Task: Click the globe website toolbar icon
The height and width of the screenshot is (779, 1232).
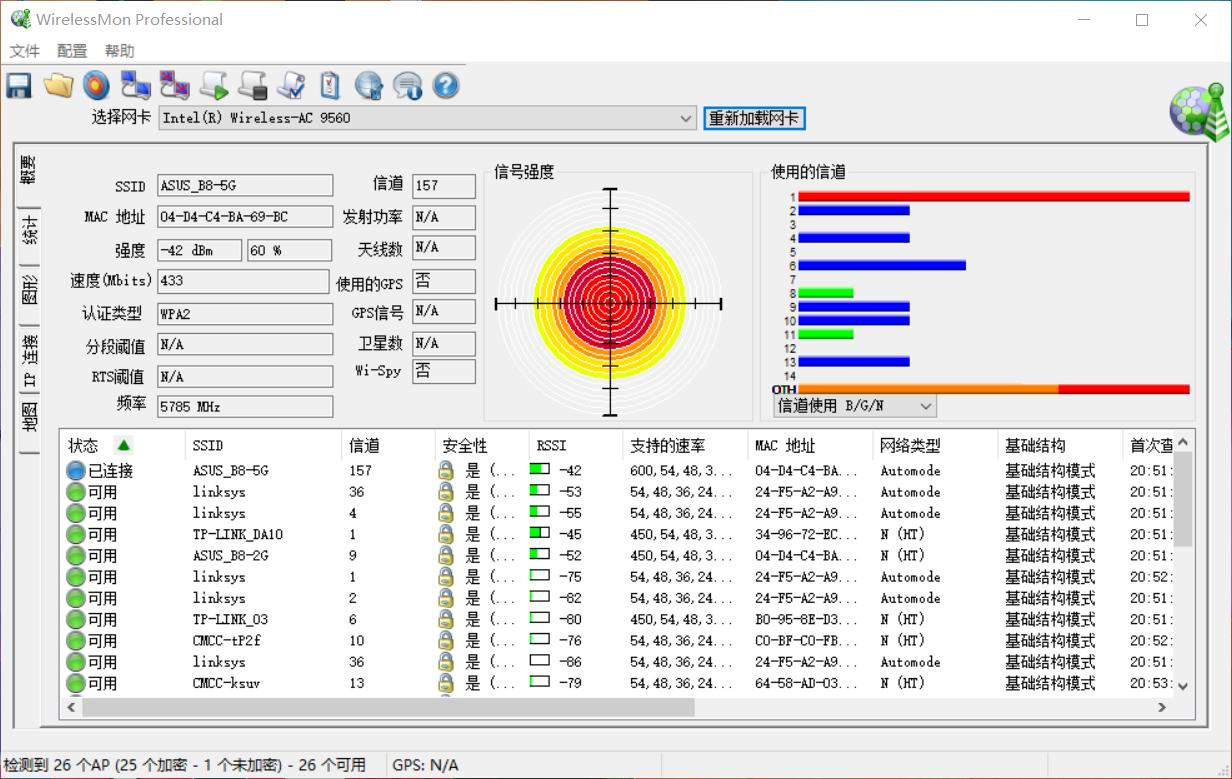Action: pos(369,85)
